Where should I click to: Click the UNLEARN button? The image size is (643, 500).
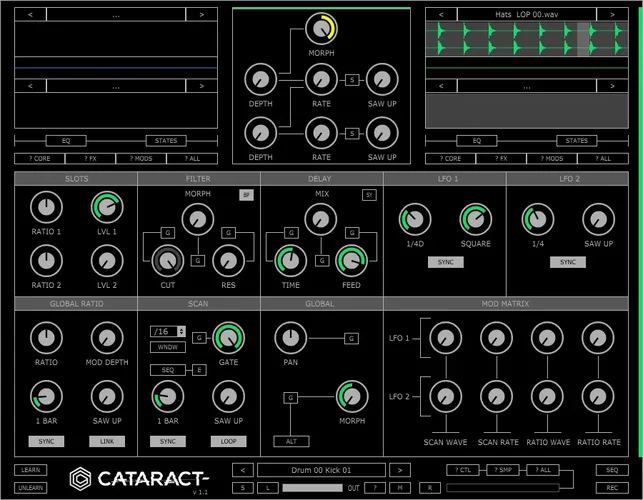click(31, 488)
